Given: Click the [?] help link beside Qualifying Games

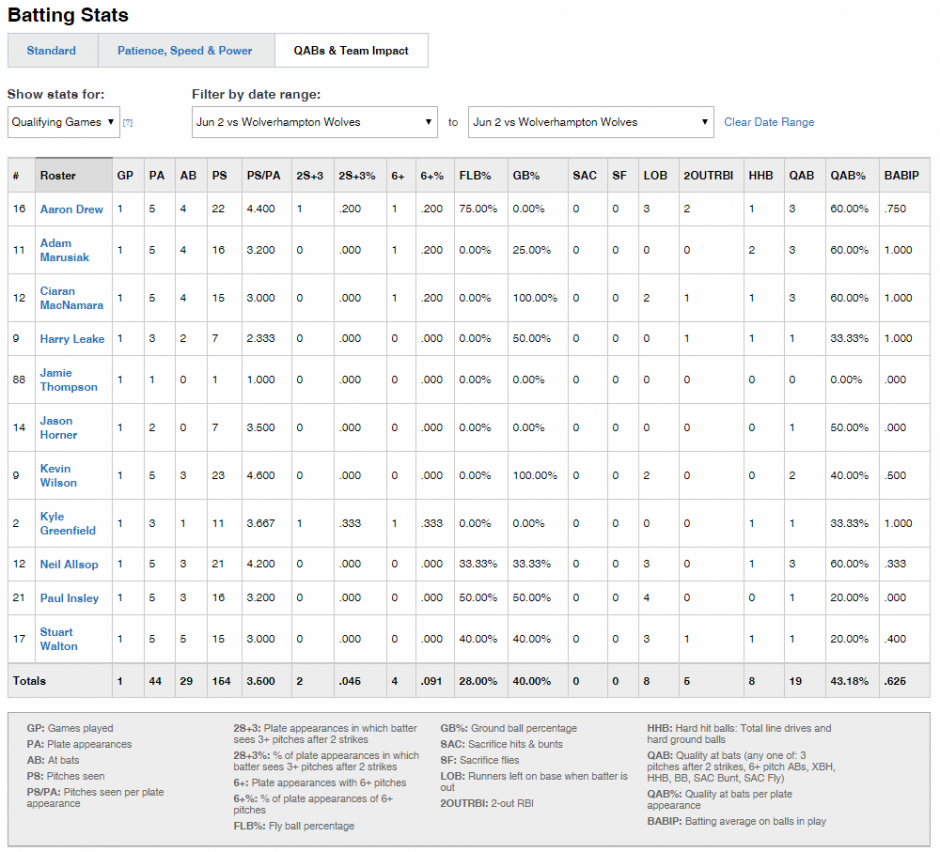Looking at the screenshot, I should coord(128,123).
